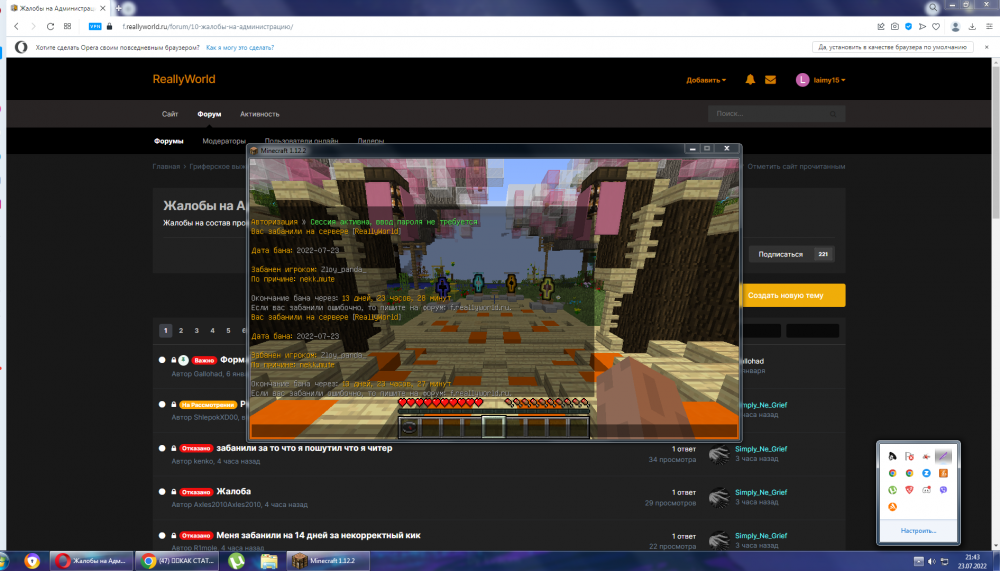Open topic 'забанили за то что я пошутил что я читер'
This screenshot has width=1000, height=571.
pyautogui.click(x=304, y=448)
